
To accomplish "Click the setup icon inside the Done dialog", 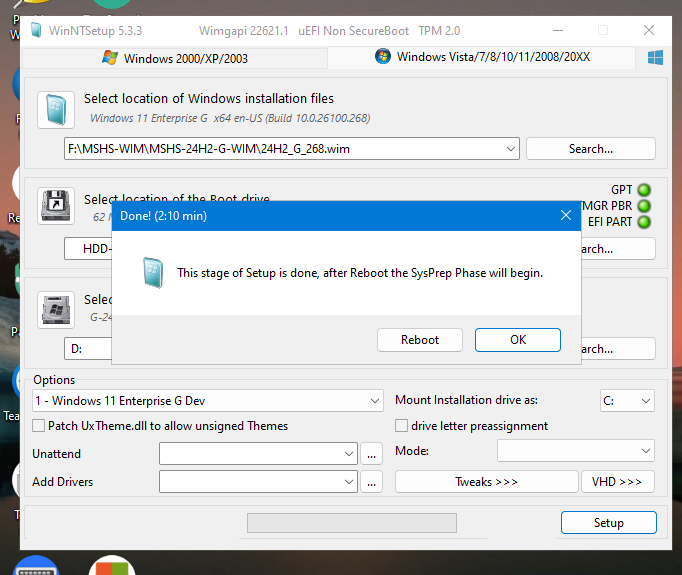I will coord(153,273).
